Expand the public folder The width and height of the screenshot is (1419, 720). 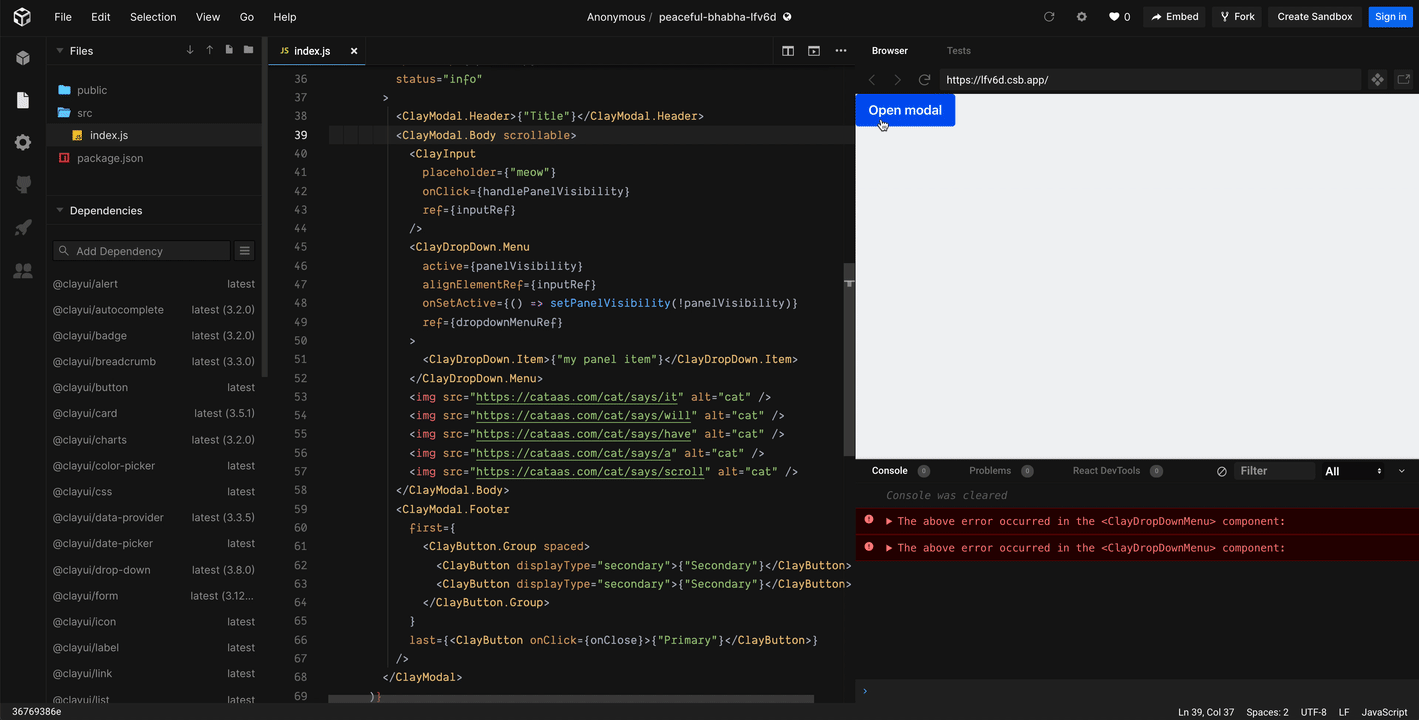(92, 90)
